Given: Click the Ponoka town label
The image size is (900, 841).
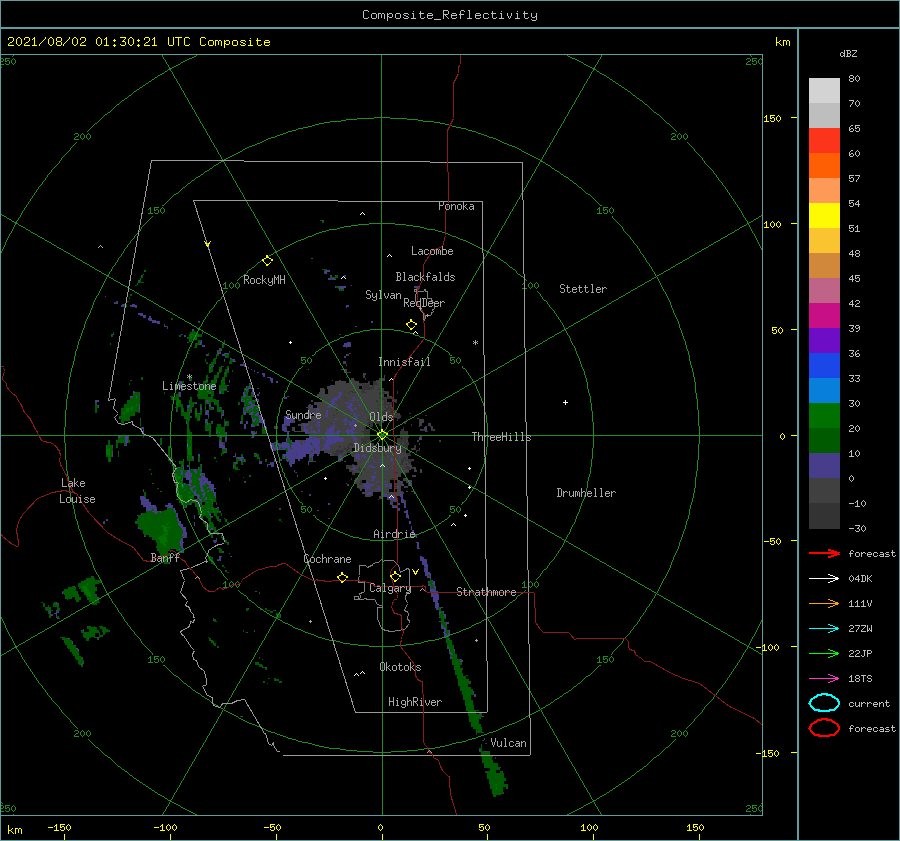Looking at the screenshot, I should pos(456,206).
